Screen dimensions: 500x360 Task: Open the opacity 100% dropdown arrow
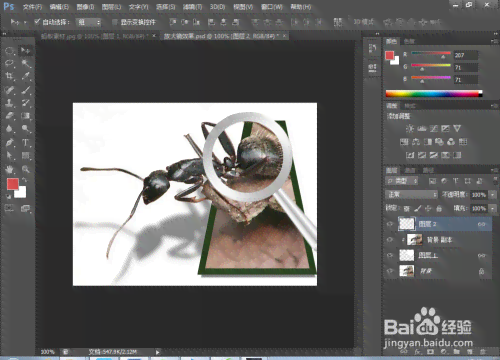pos(493,195)
